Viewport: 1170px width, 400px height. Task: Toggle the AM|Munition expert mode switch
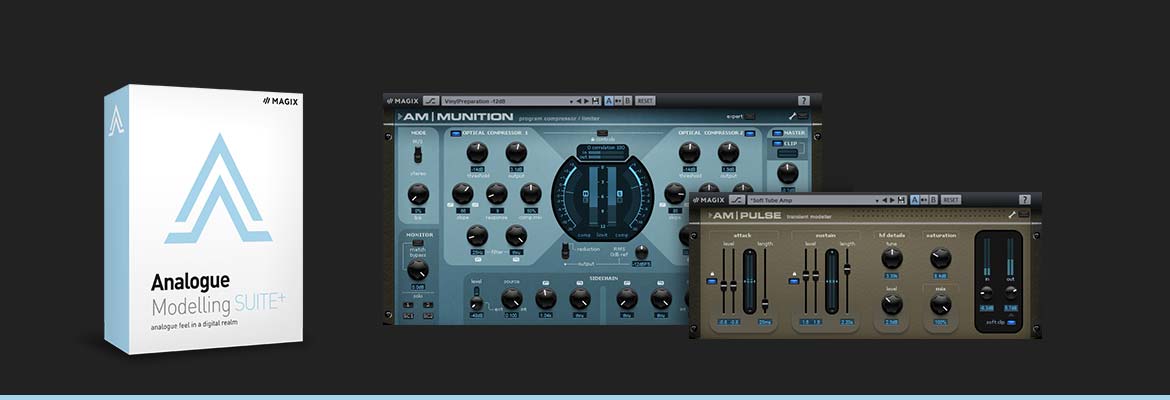tap(749, 116)
